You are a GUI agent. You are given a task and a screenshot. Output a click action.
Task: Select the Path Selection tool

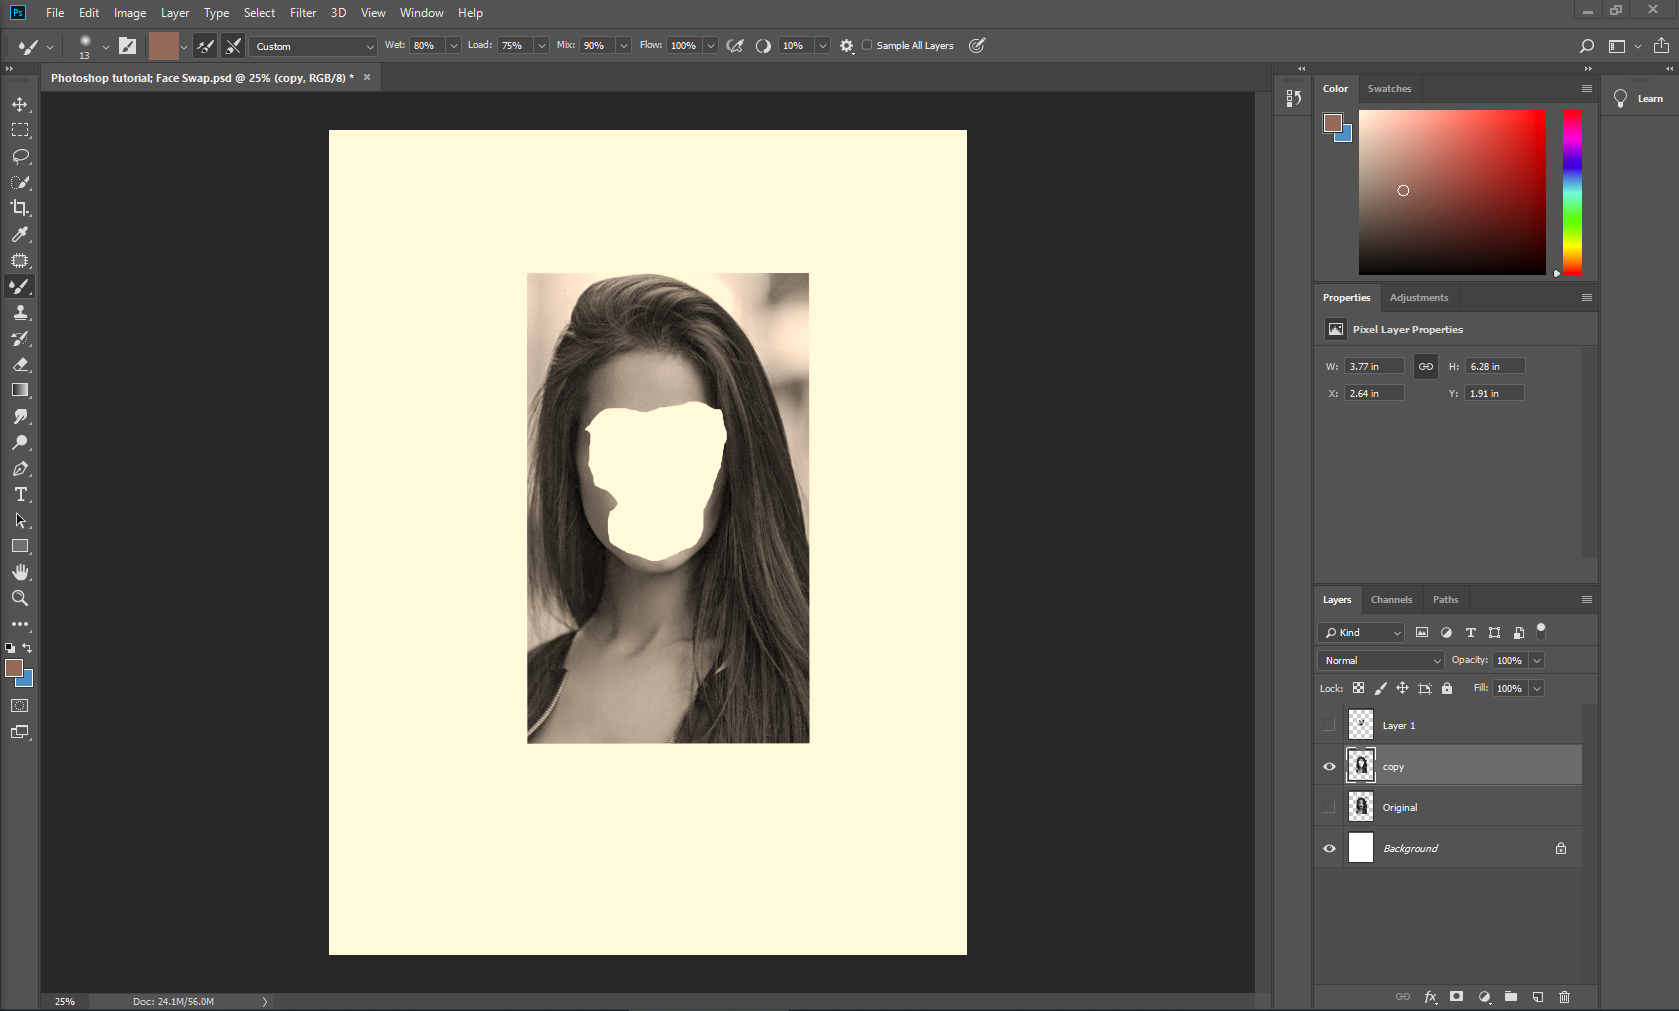20,520
